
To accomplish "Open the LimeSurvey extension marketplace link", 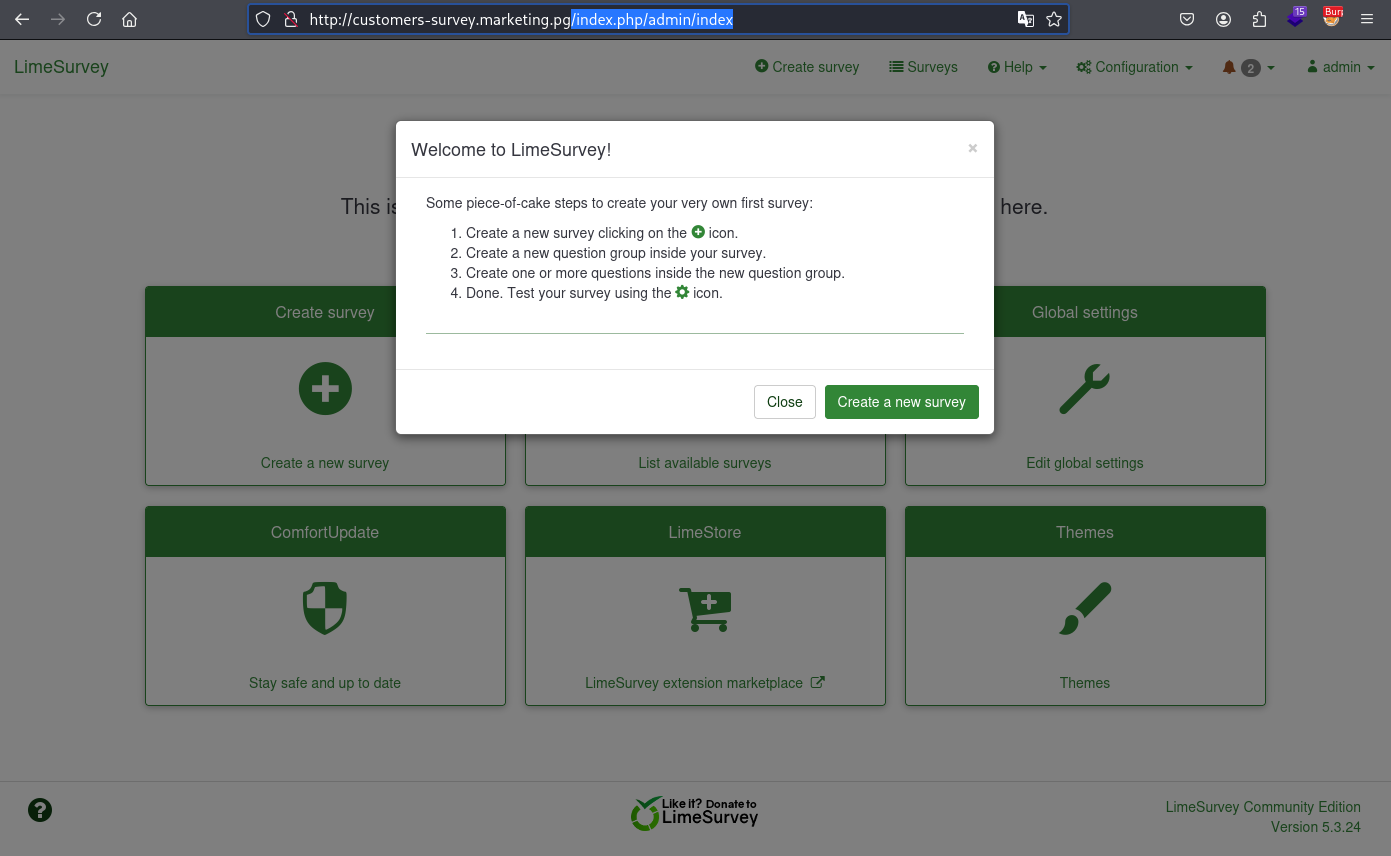I will tap(705, 683).
